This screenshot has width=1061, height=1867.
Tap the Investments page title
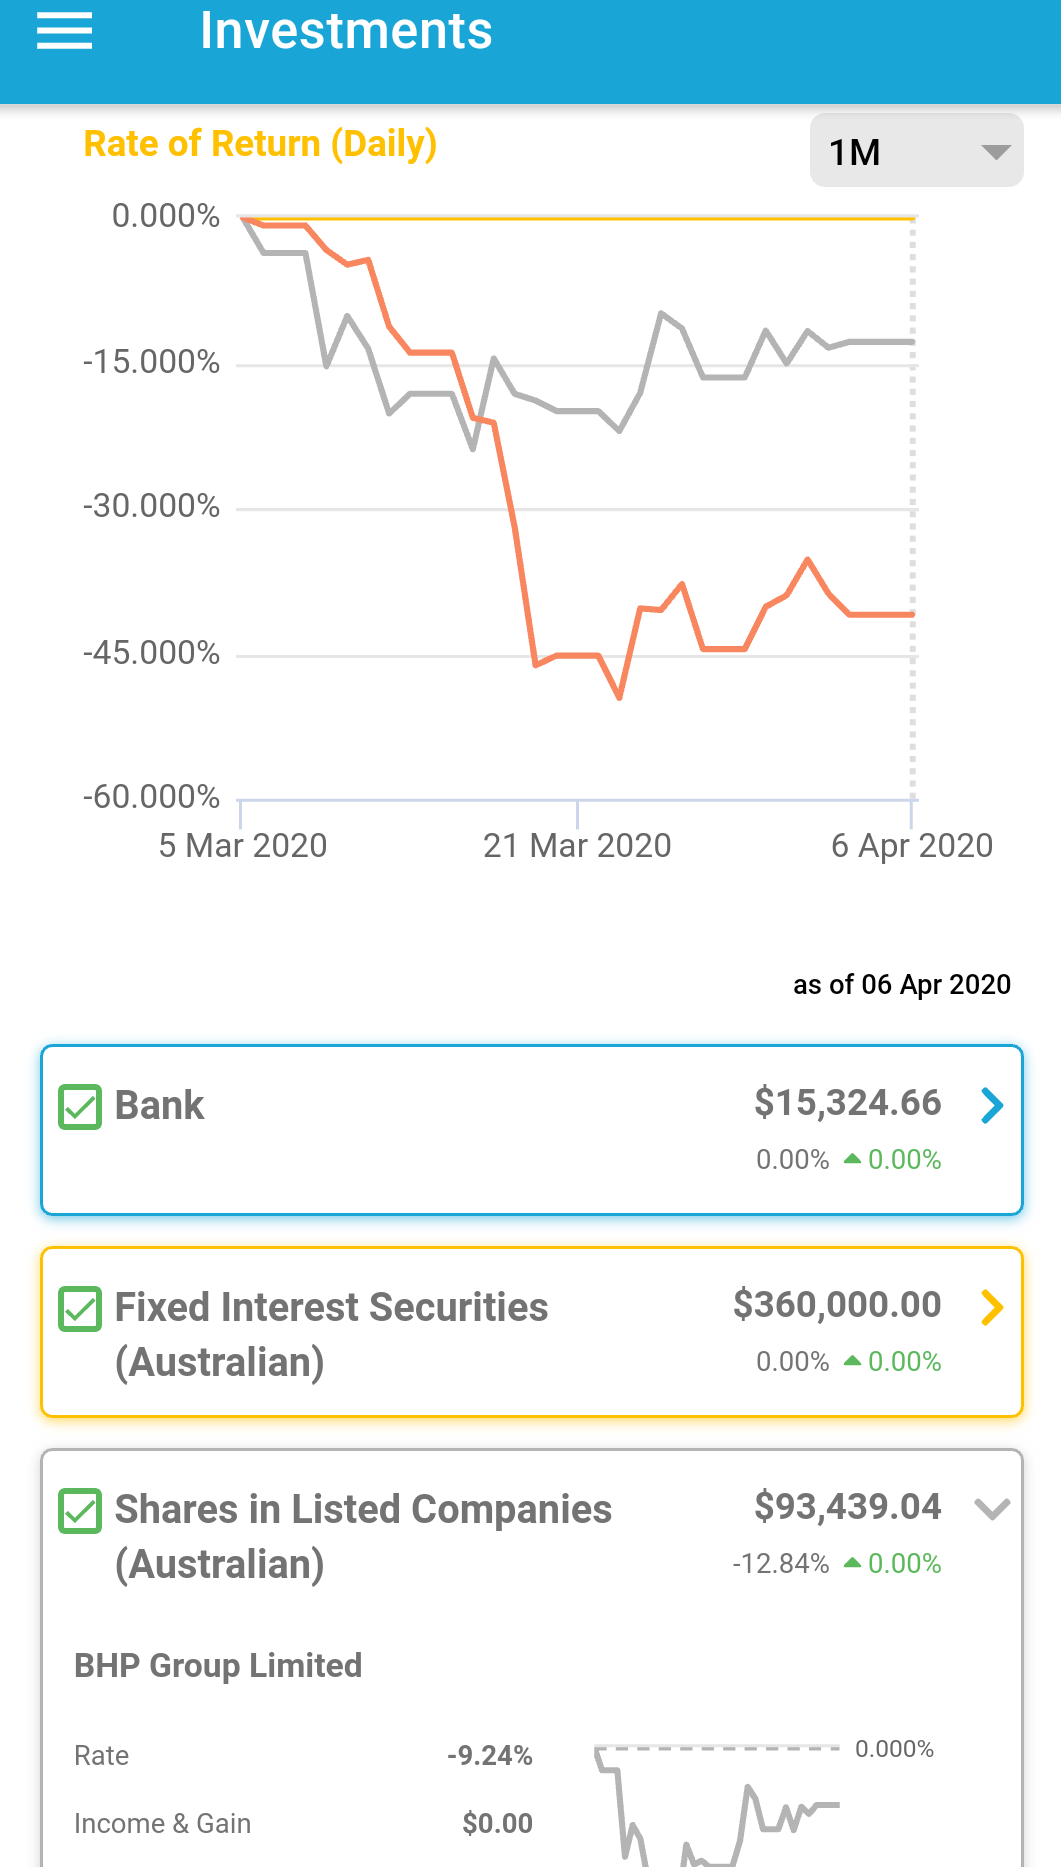[x=346, y=31]
